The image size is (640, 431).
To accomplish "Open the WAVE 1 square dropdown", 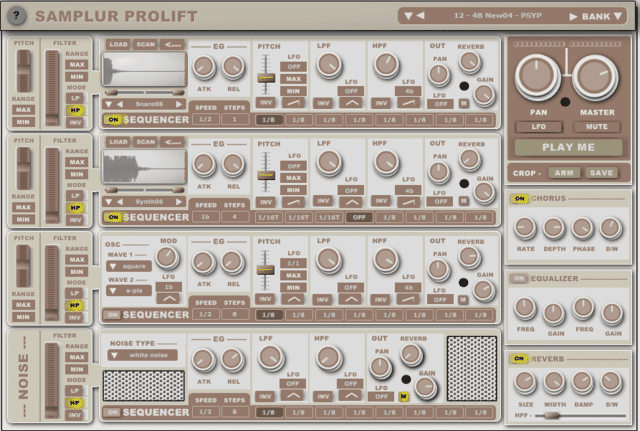I will [129, 266].
